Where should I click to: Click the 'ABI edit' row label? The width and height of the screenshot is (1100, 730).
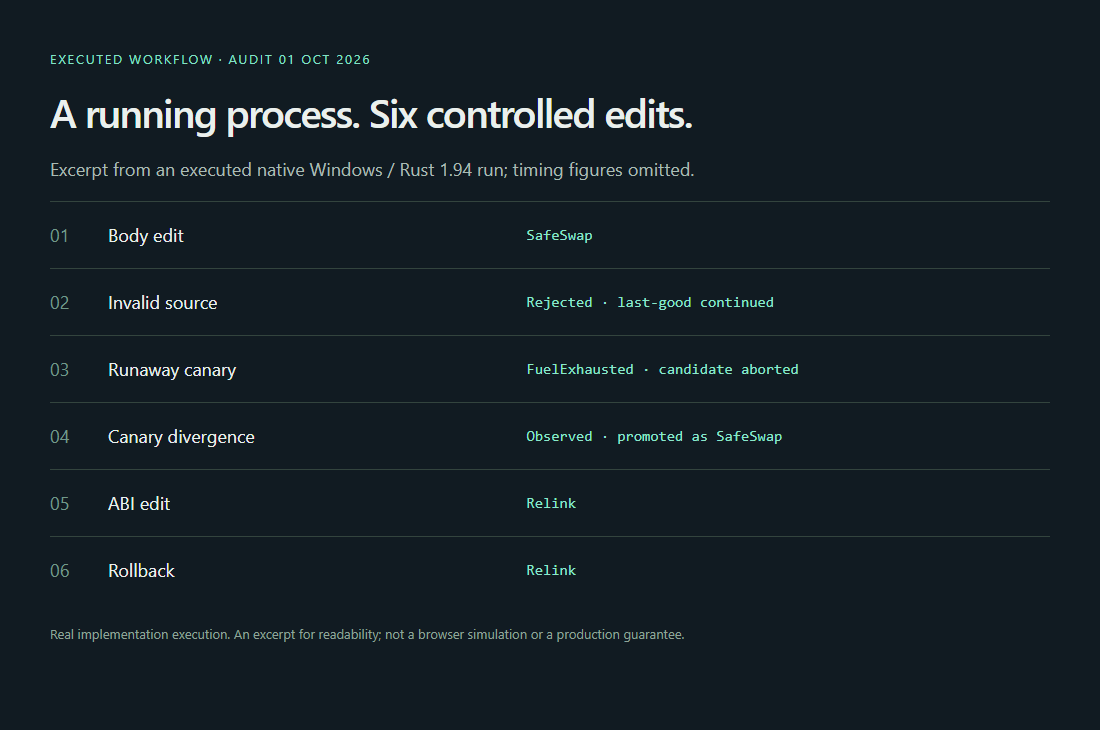pyautogui.click(x=139, y=503)
